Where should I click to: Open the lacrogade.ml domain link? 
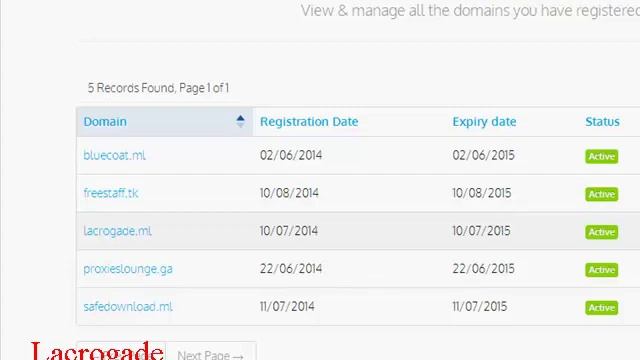pos(118,231)
